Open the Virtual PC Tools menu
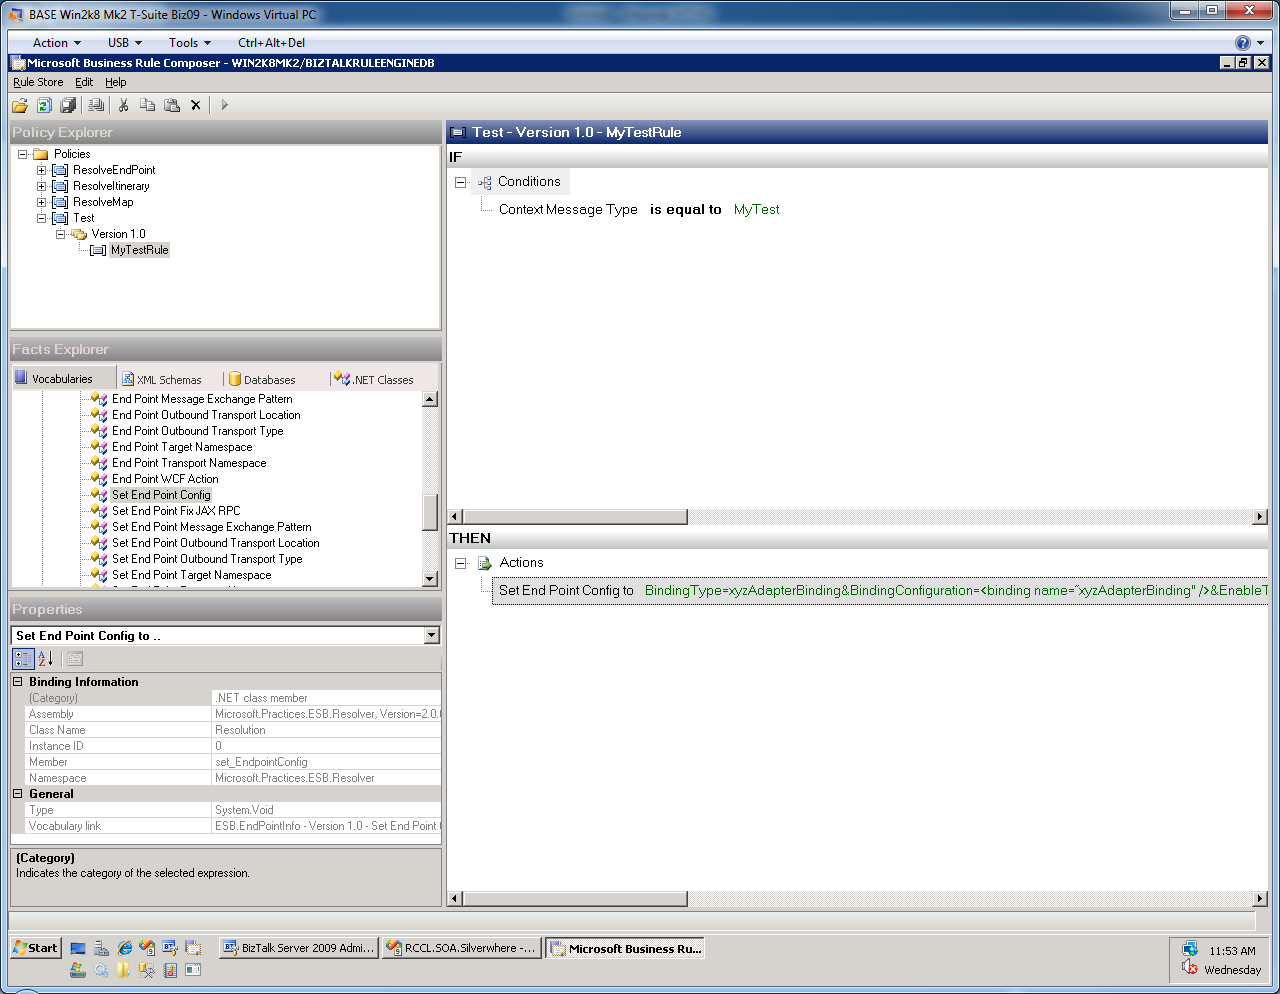 [x=190, y=43]
